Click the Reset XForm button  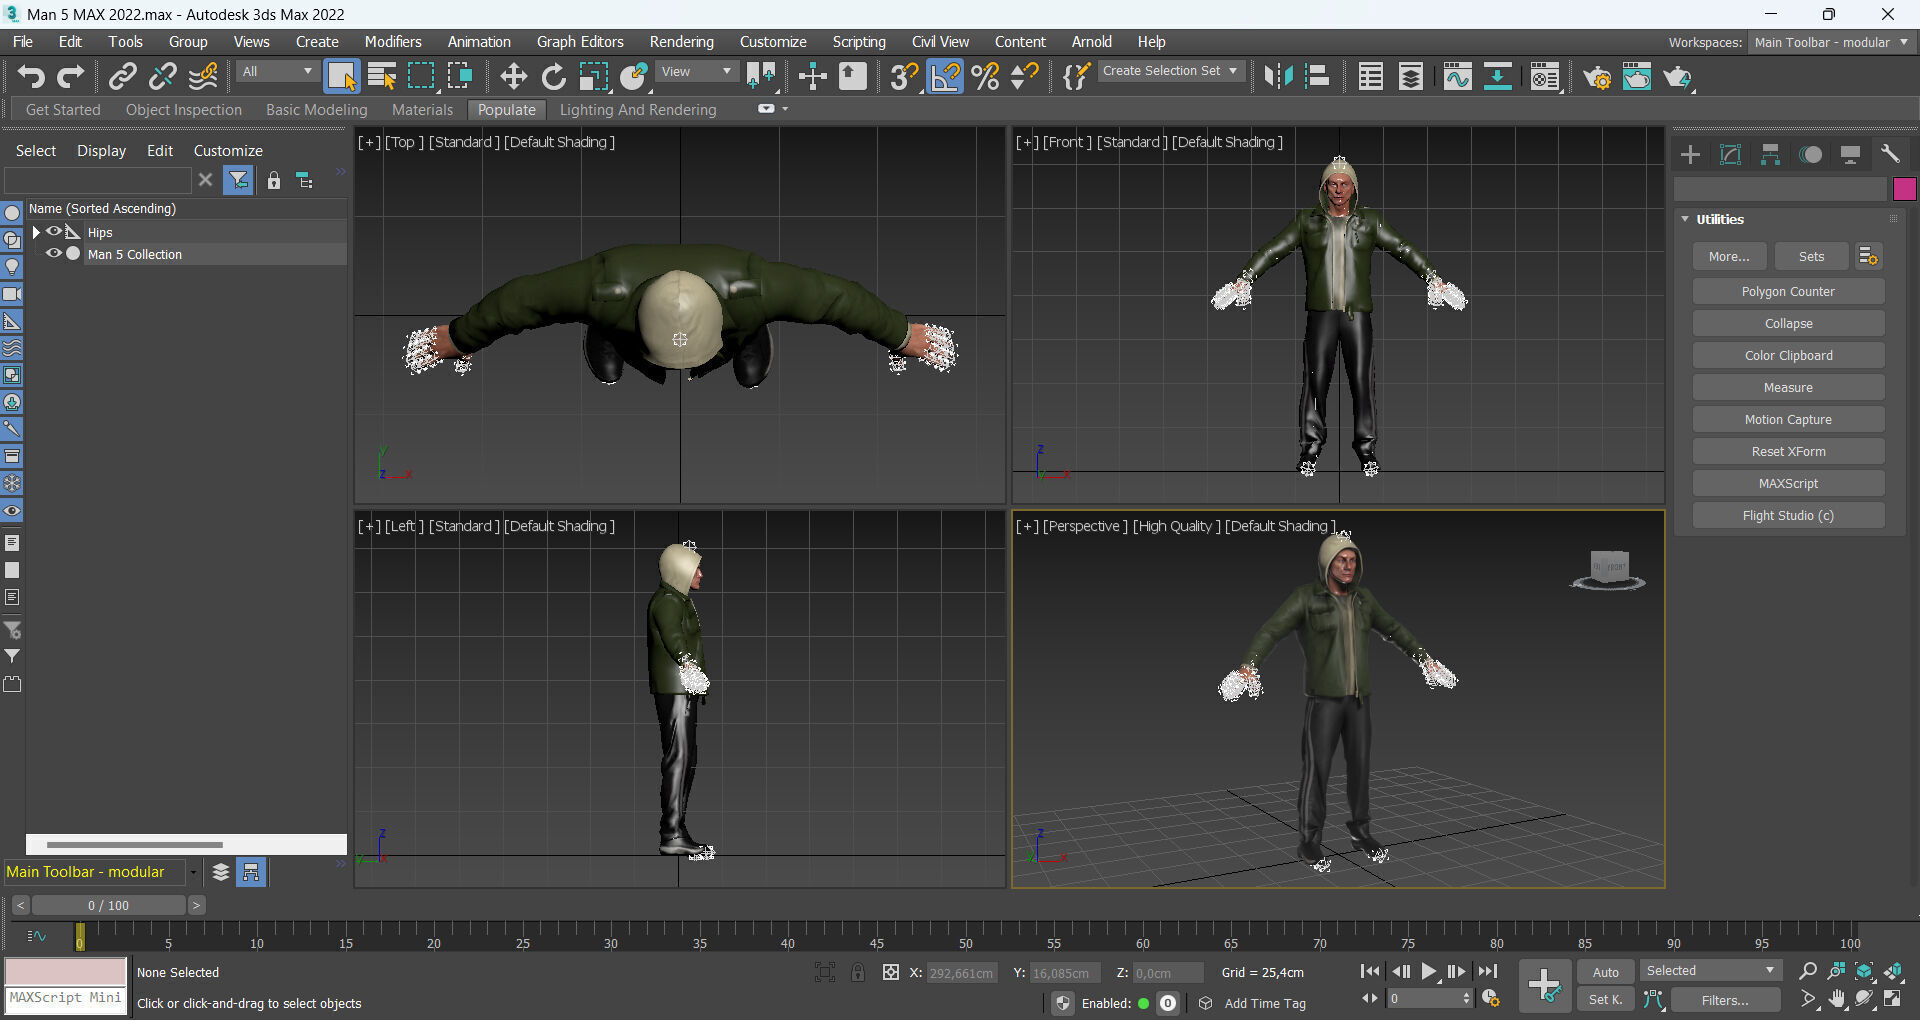coord(1788,452)
